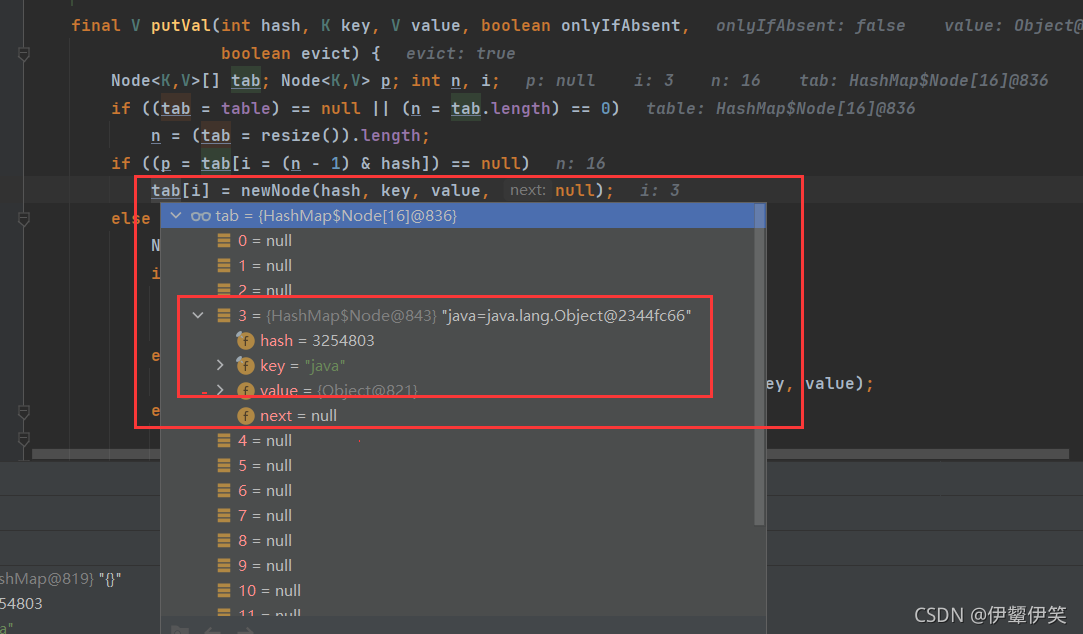Click the editor's horizontal scrollbar

(550, 454)
